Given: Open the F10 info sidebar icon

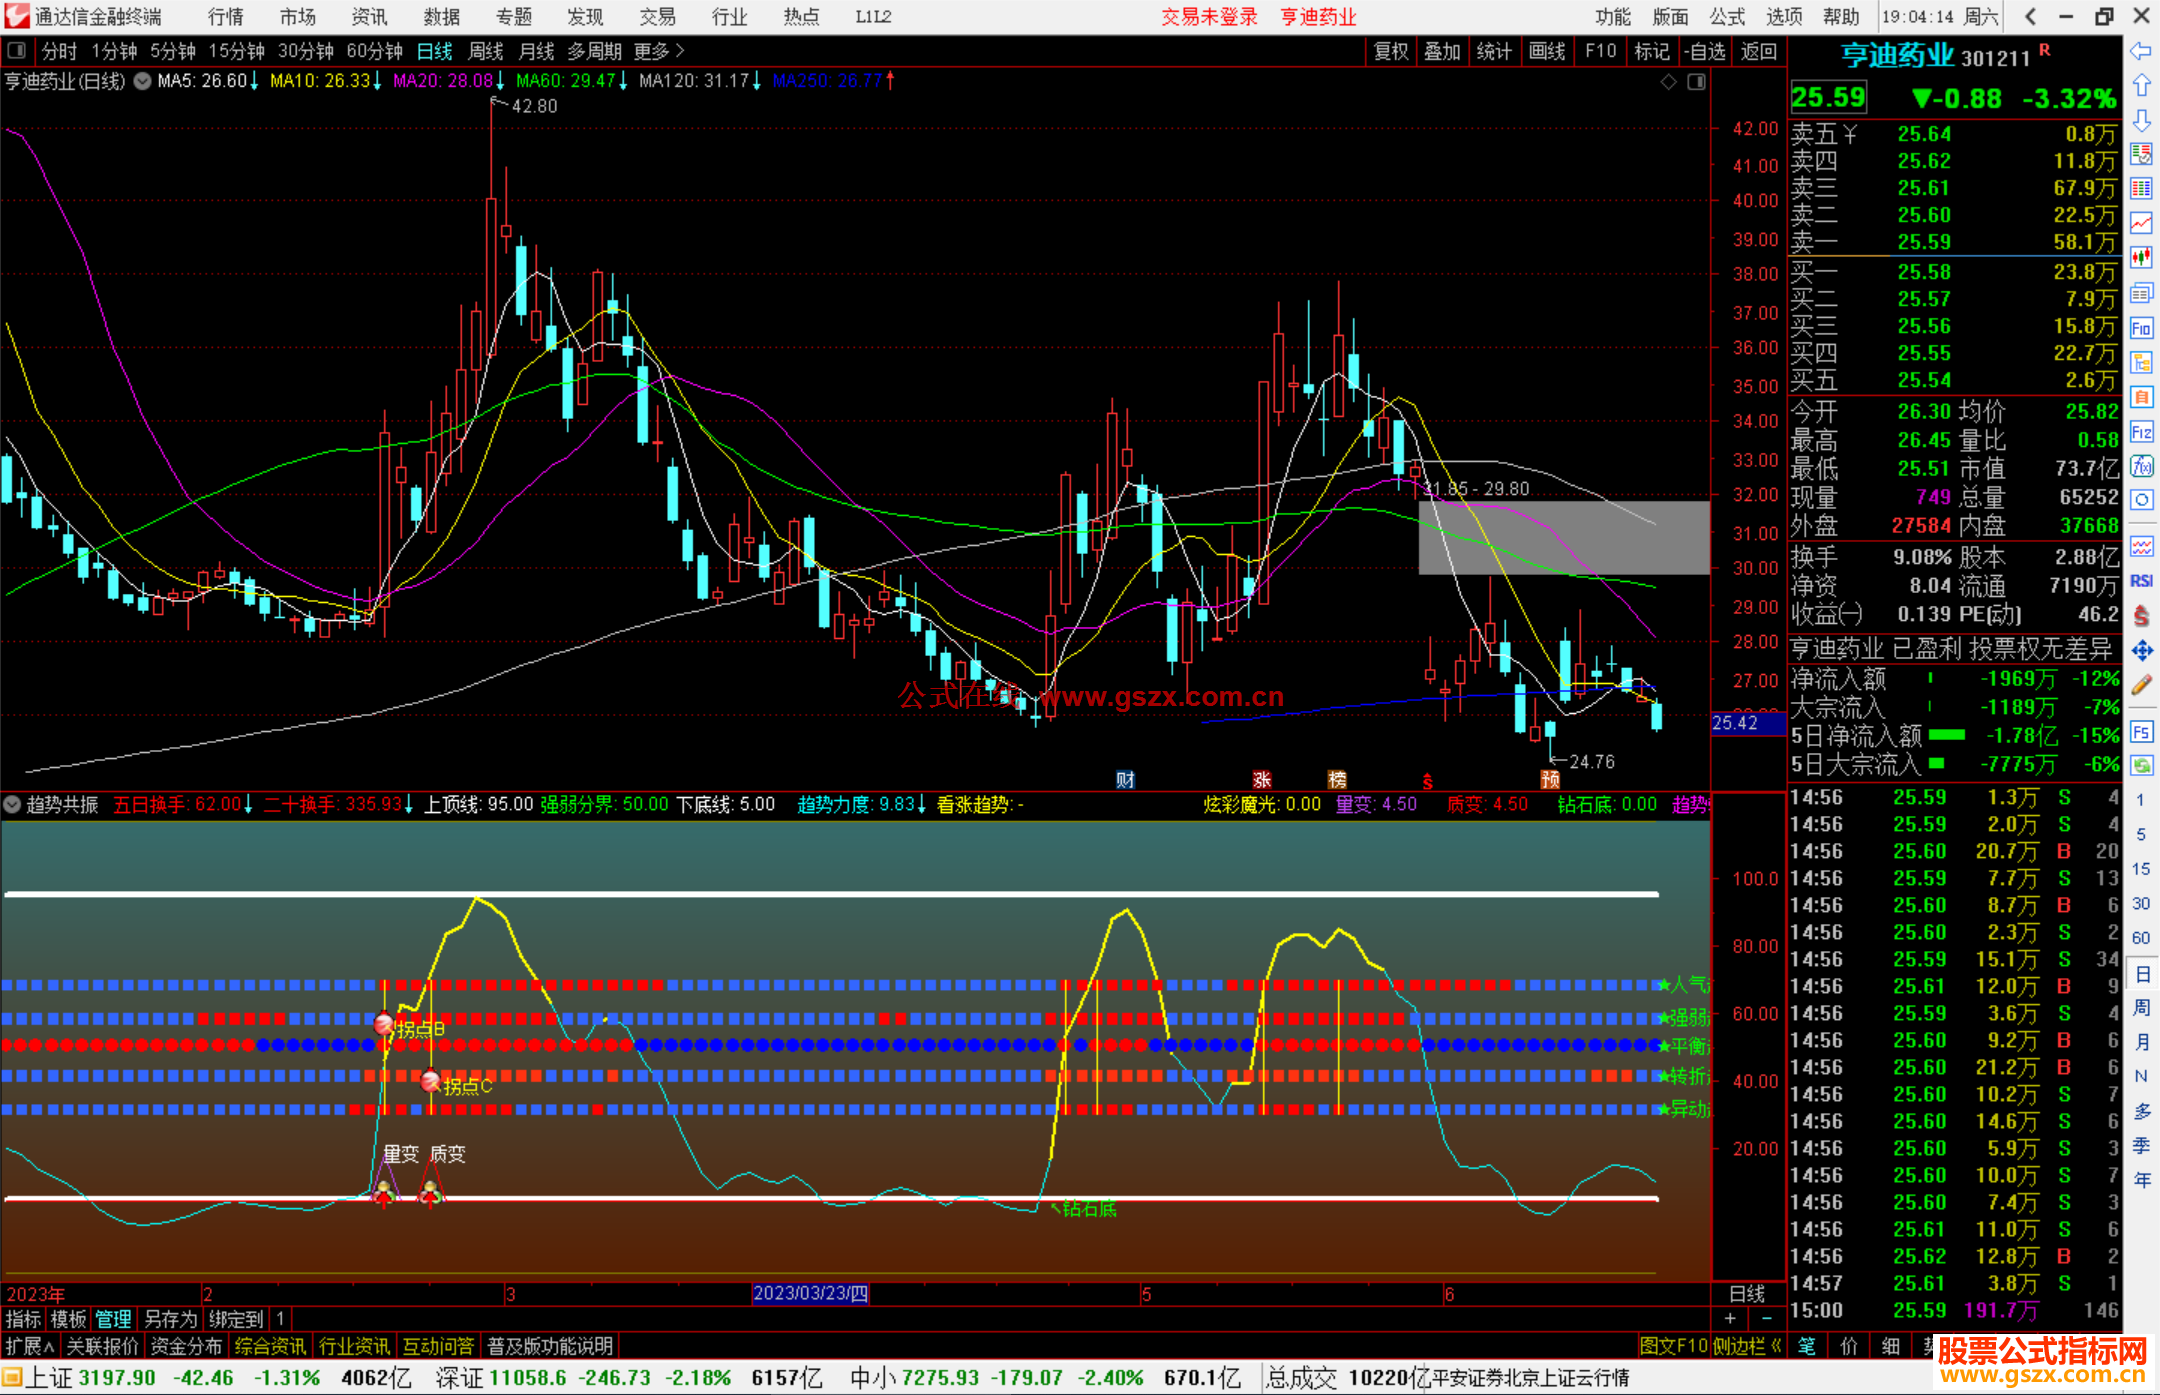Looking at the screenshot, I should (2141, 327).
